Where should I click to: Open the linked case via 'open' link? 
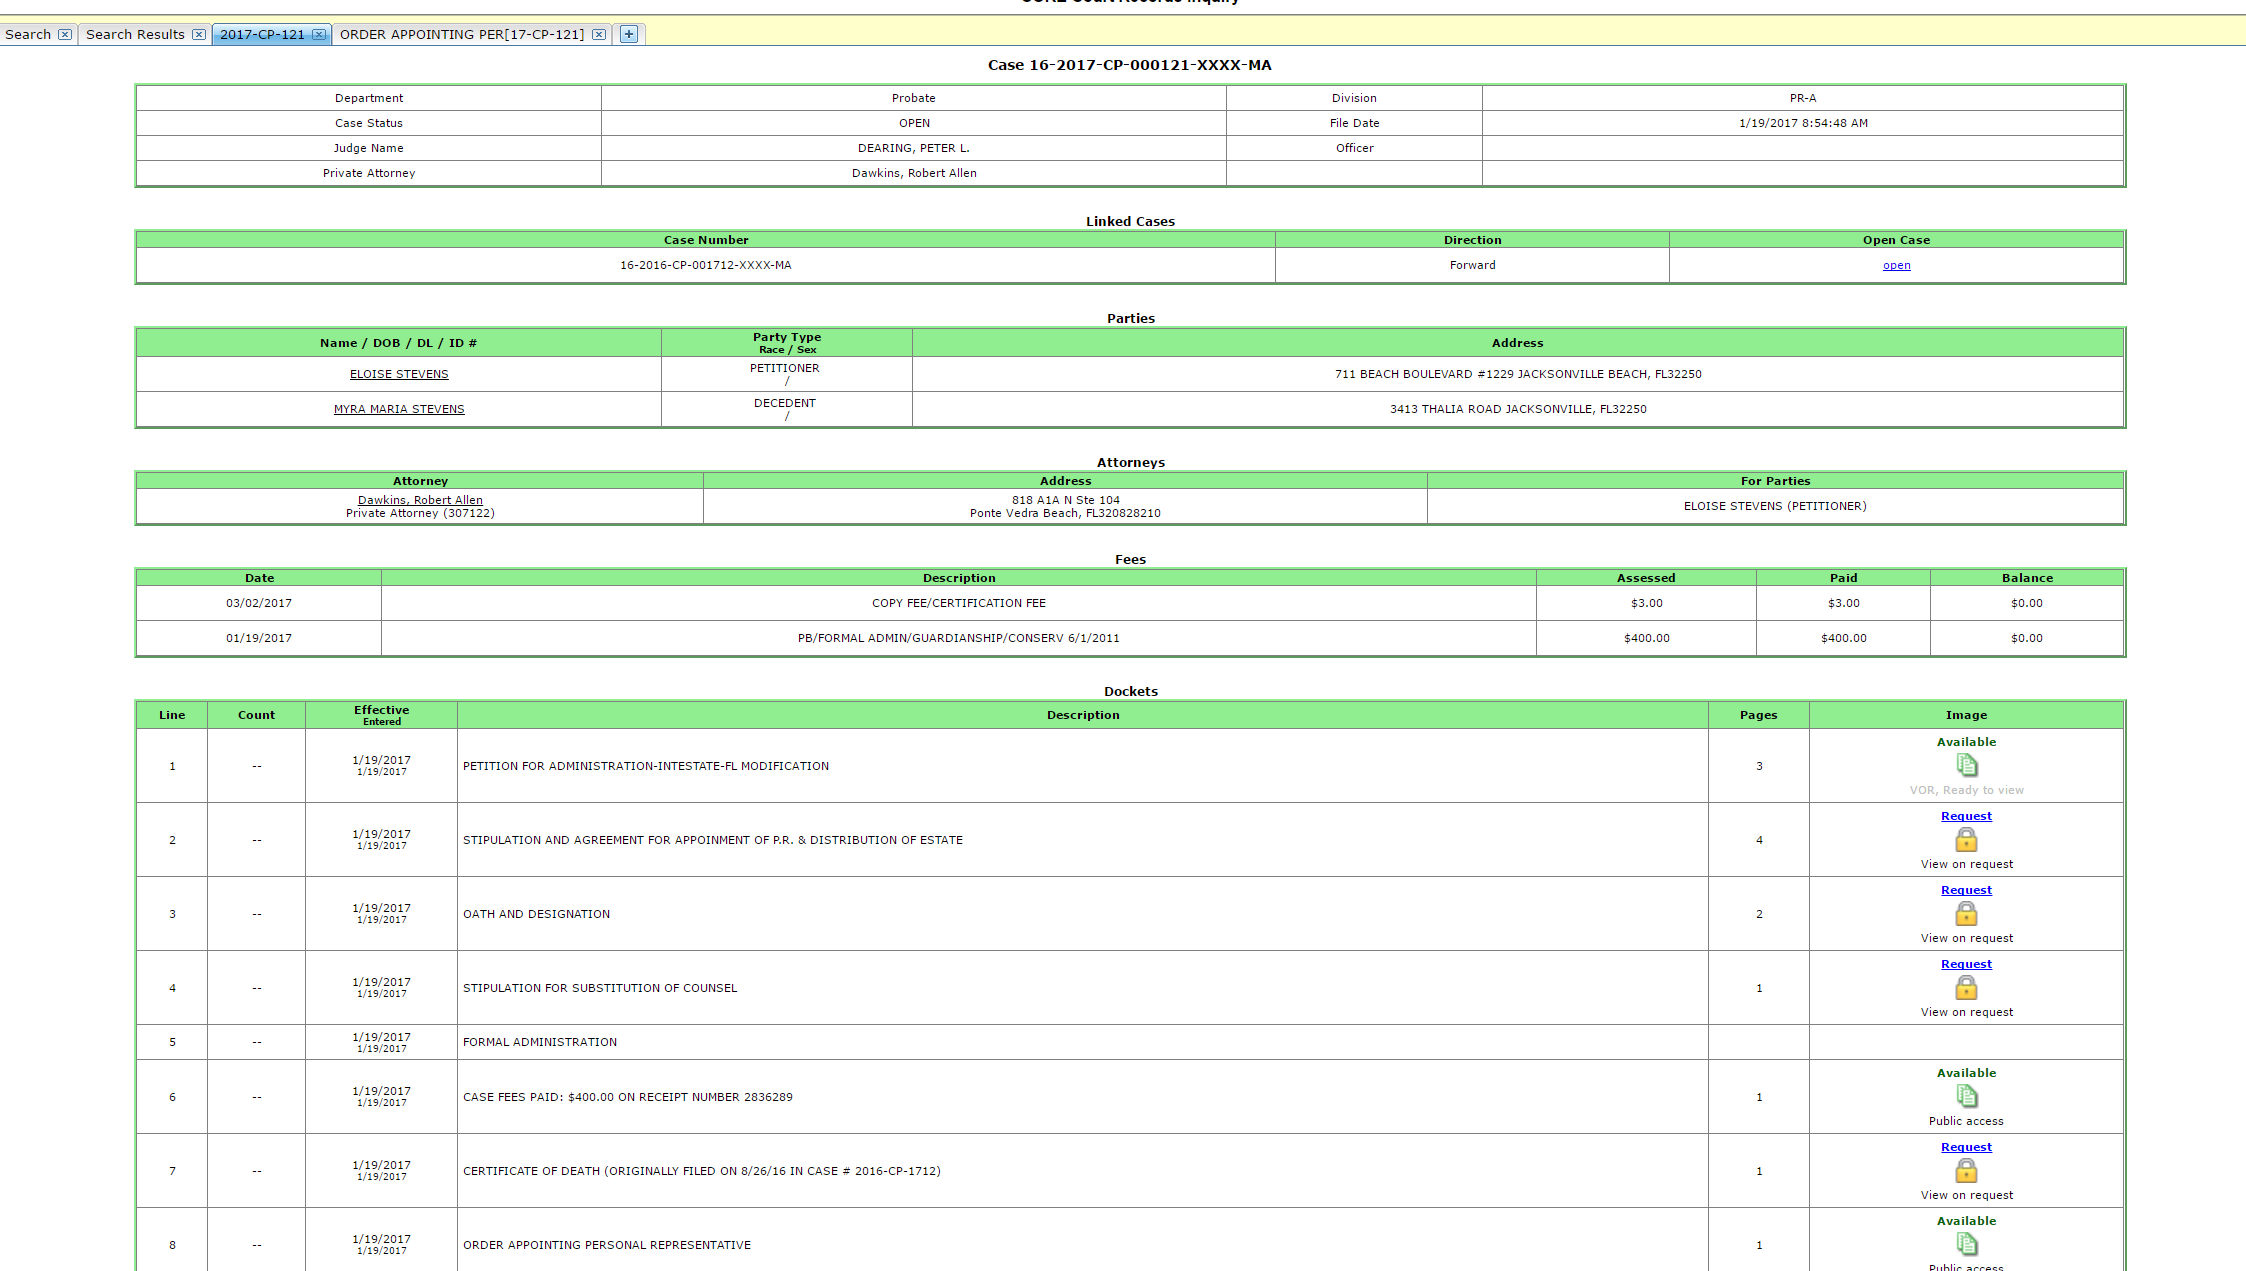click(1896, 265)
